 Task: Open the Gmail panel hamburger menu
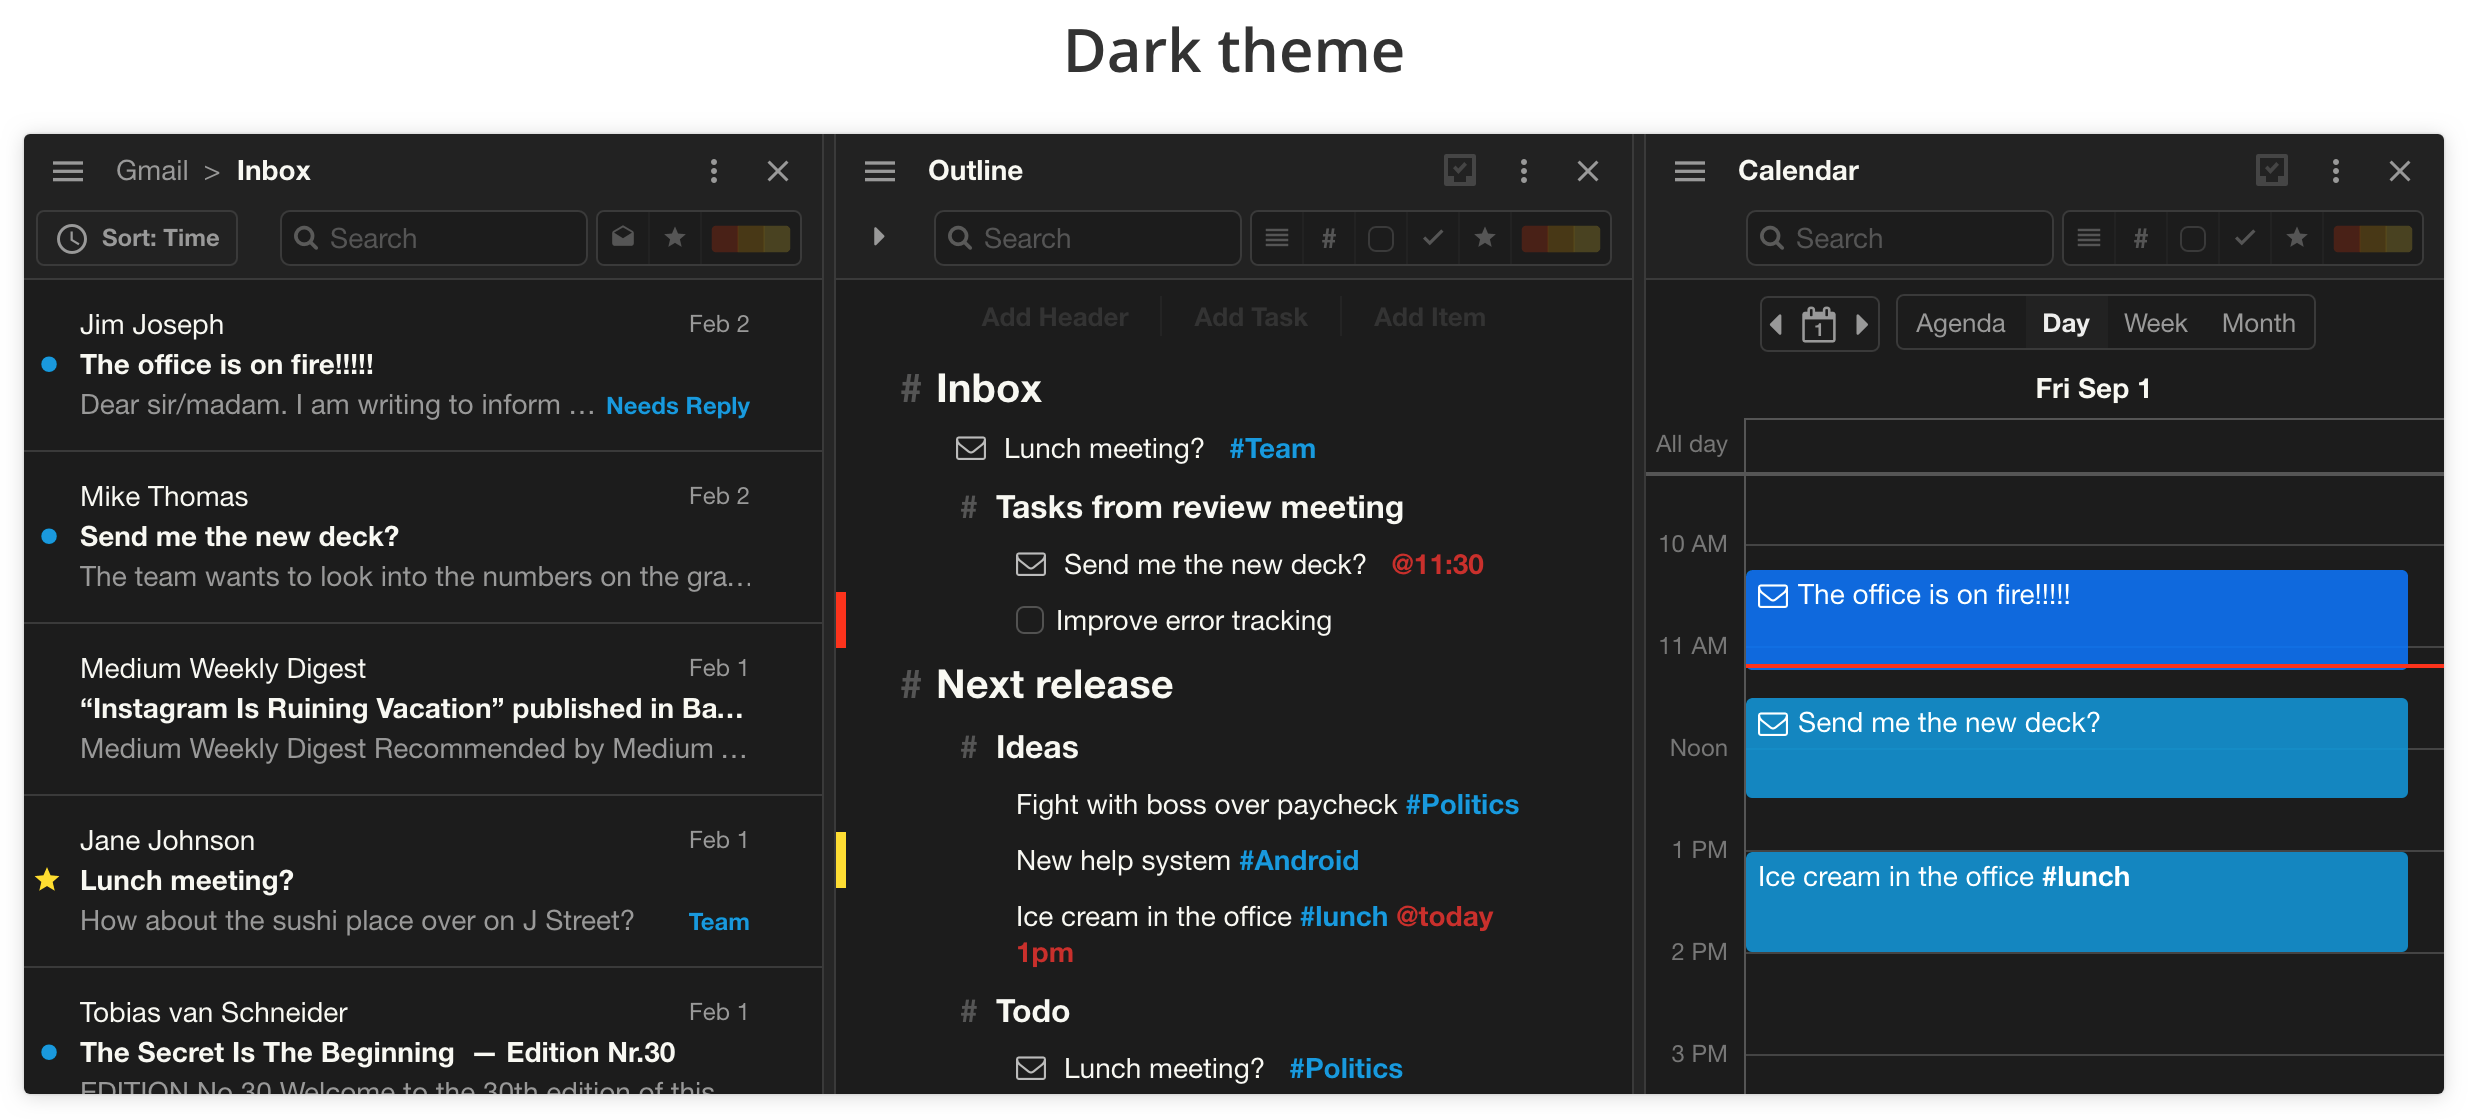coord(68,171)
